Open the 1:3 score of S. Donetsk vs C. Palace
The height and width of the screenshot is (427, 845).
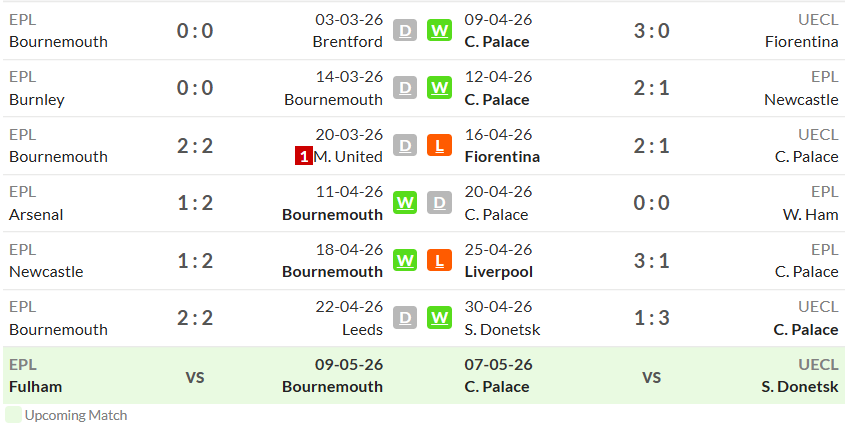(x=652, y=318)
